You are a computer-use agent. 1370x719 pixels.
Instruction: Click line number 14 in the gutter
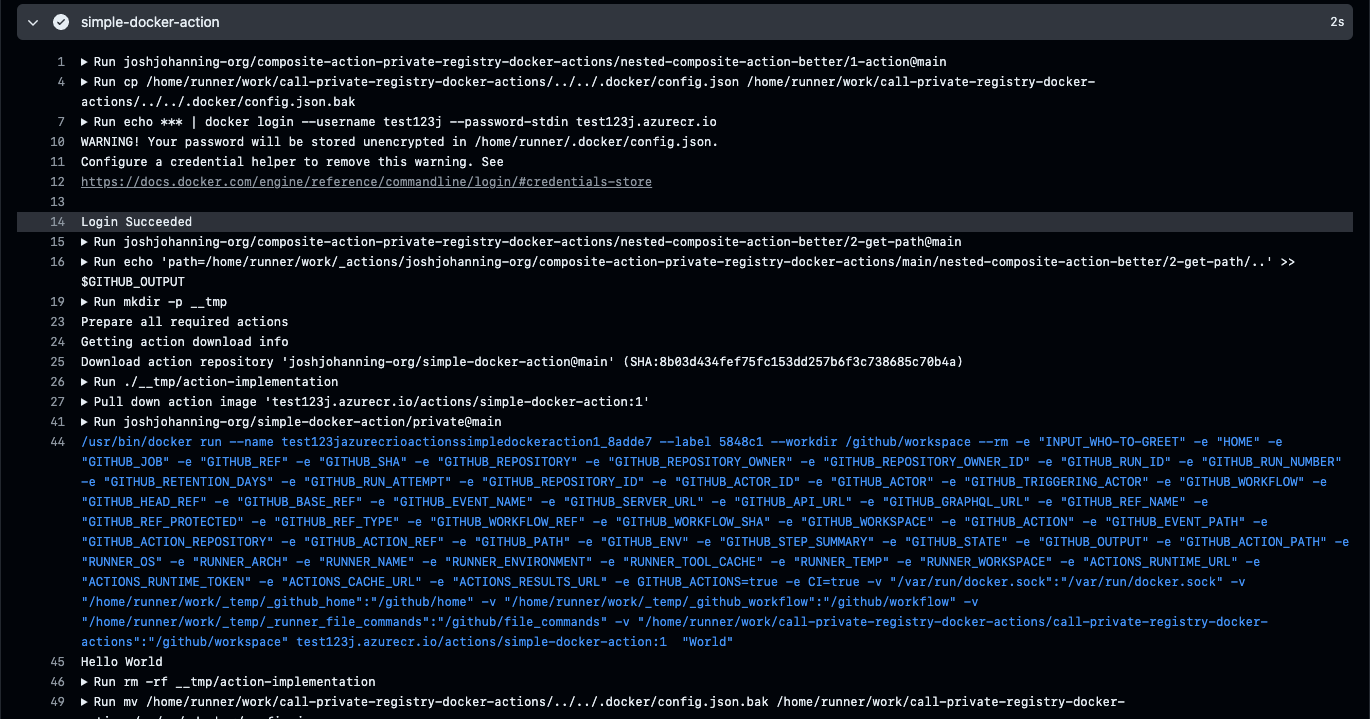click(x=57, y=221)
